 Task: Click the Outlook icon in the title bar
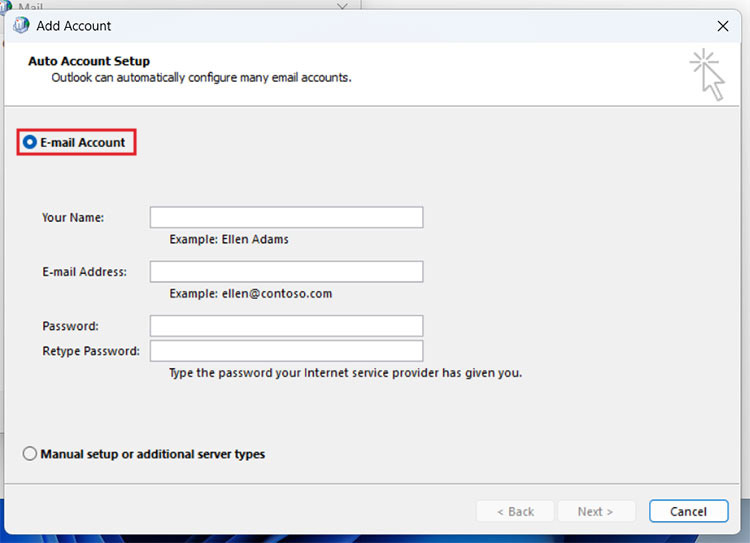click(x=21, y=25)
